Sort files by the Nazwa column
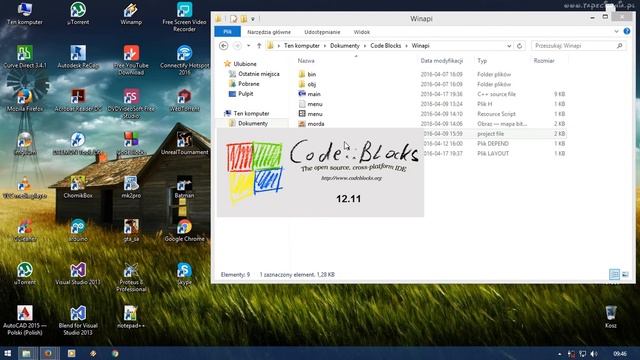 click(306, 60)
